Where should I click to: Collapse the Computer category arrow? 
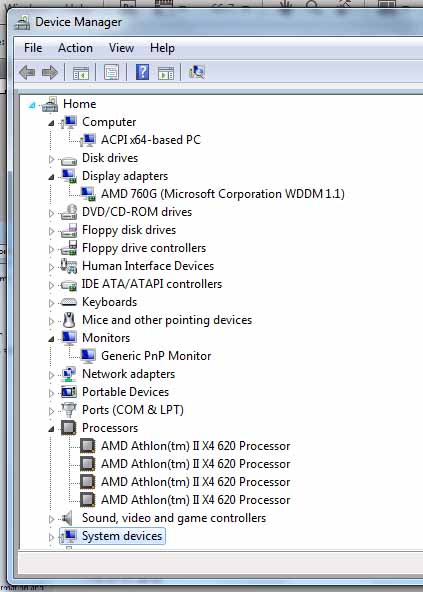pos(51,123)
